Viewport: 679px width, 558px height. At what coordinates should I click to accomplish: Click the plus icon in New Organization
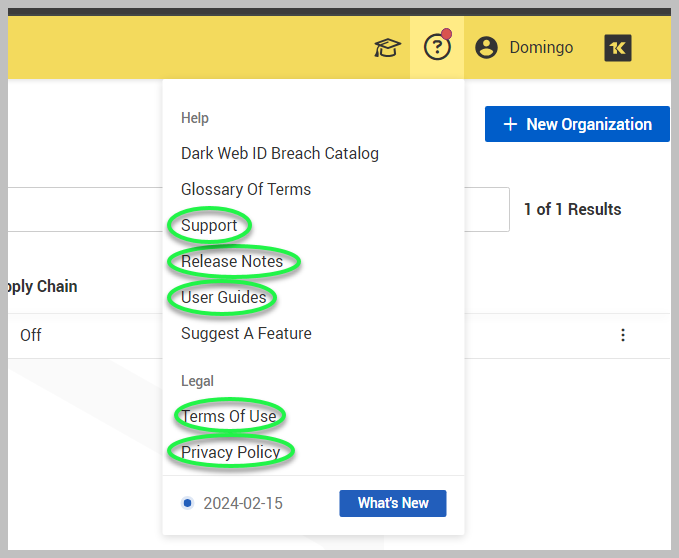tap(510, 124)
